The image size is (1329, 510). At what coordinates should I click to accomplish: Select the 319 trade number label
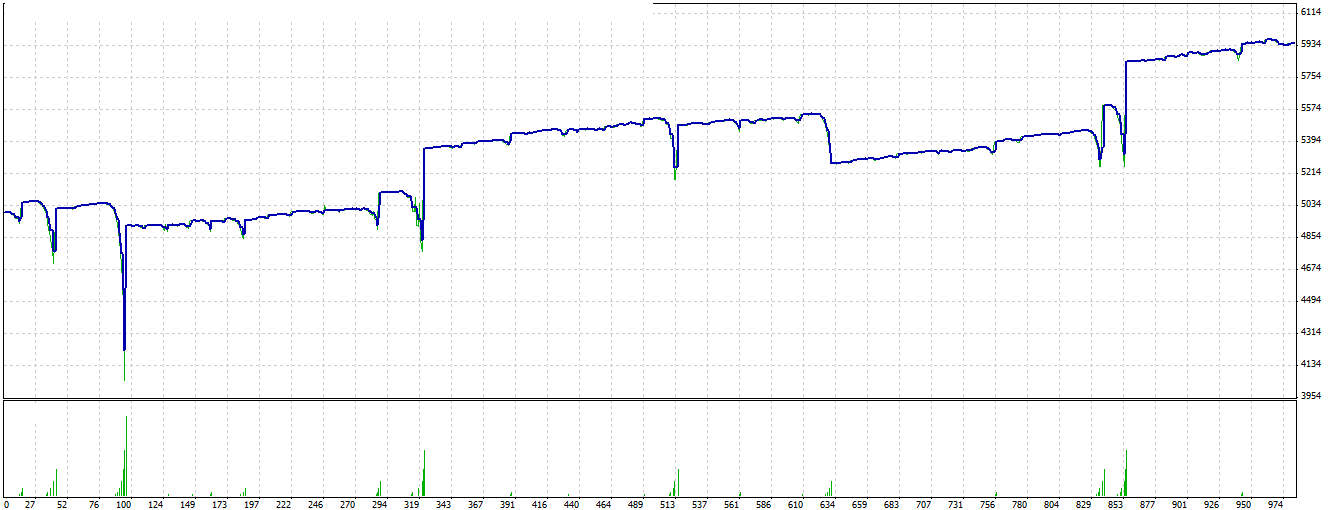(x=411, y=504)
